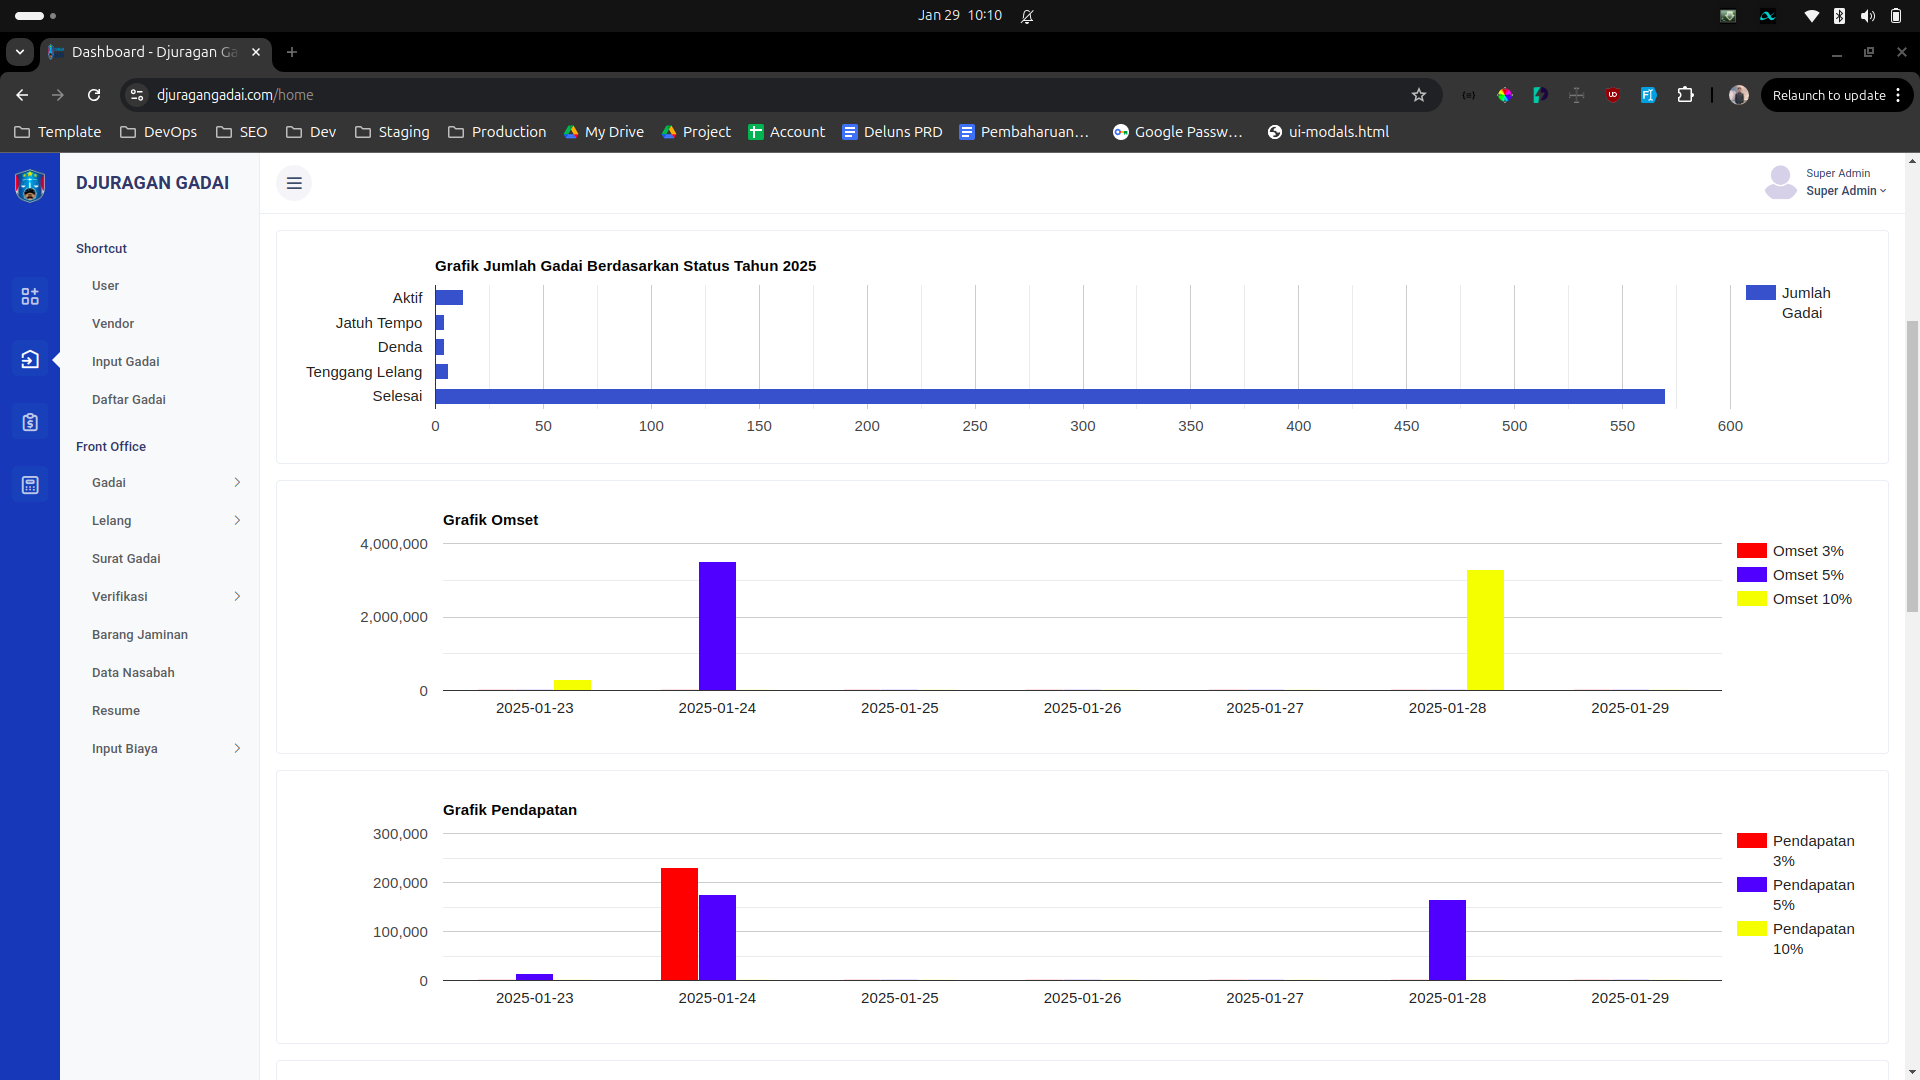Open new tab with plus icon
The height and width of the screenshot is (1080, 1920).
(x=292, y=52)
